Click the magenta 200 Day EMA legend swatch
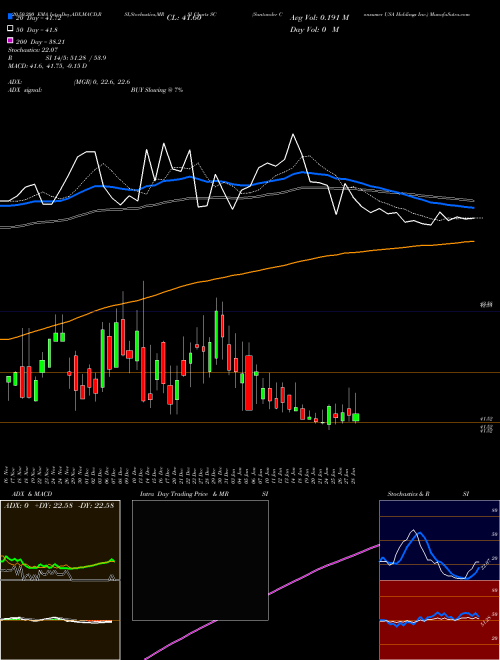The width and height of the screenshot is (500, 660). pos(10,40)
